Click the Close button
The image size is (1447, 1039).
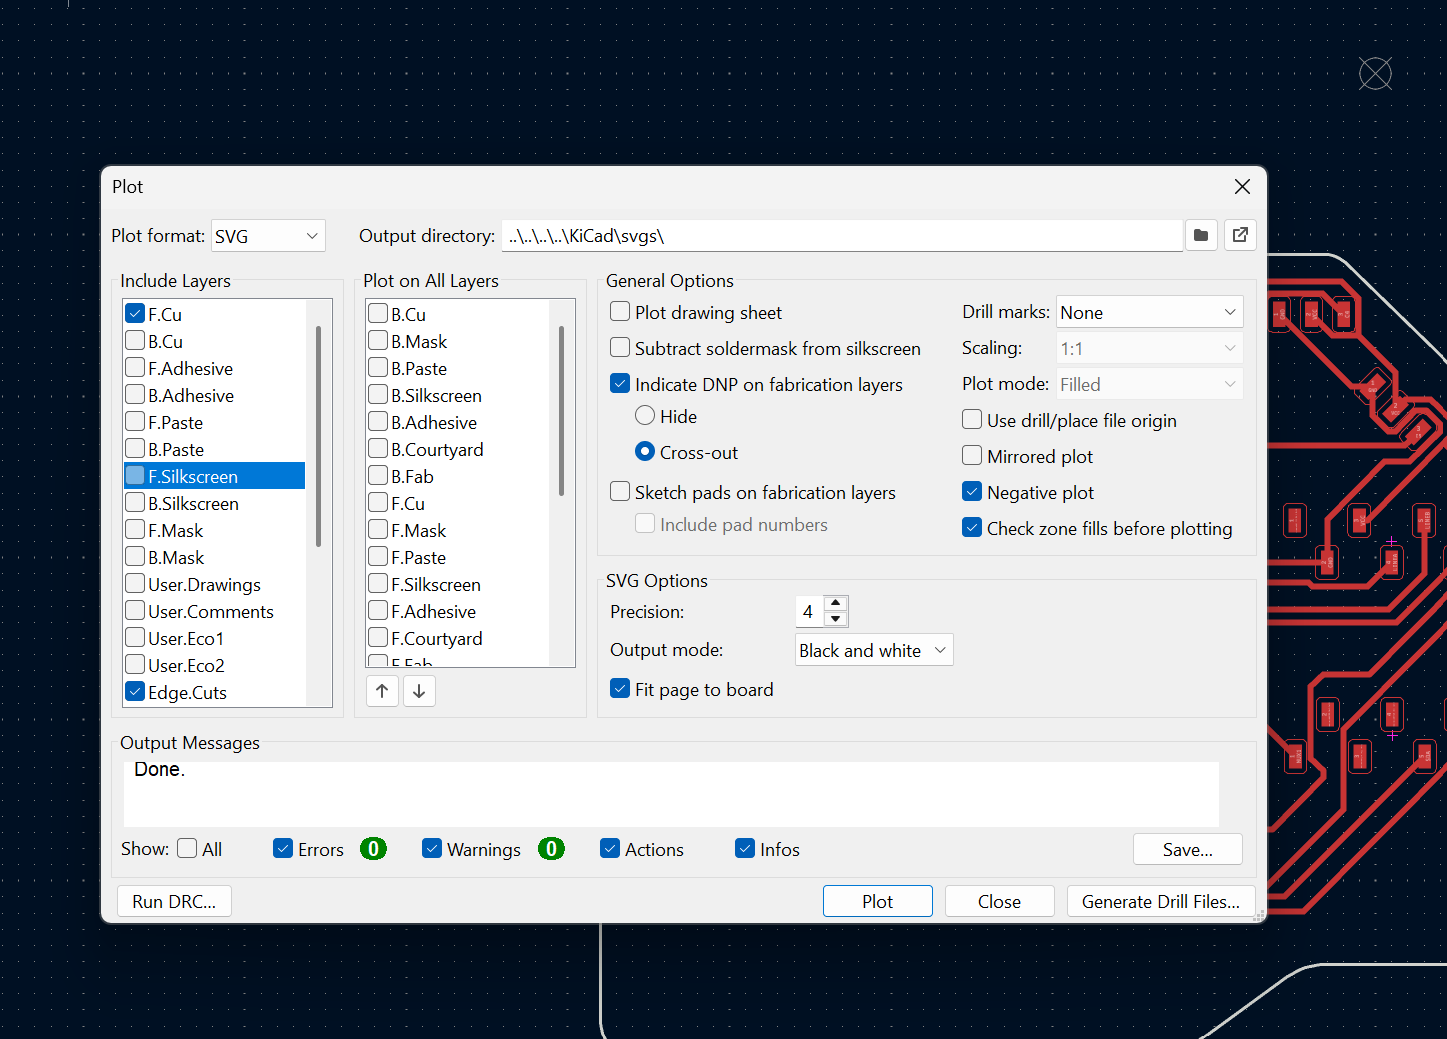(x=999, y=901)
